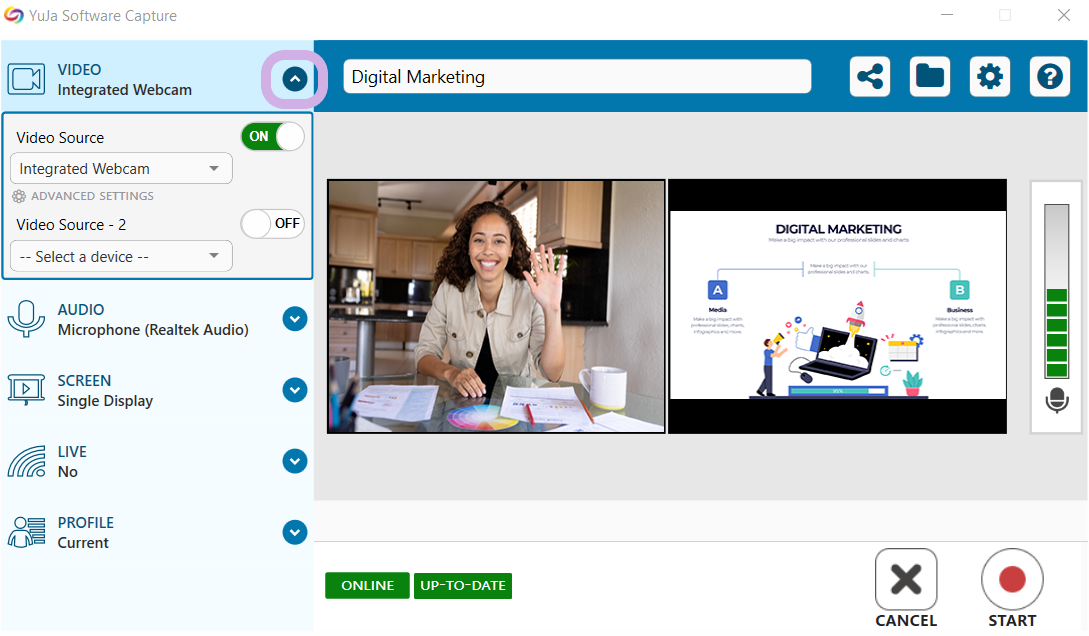Select the AUDIO Microphone heading
The height and width of the screenshot is (636, 1089).
(153, 320)
